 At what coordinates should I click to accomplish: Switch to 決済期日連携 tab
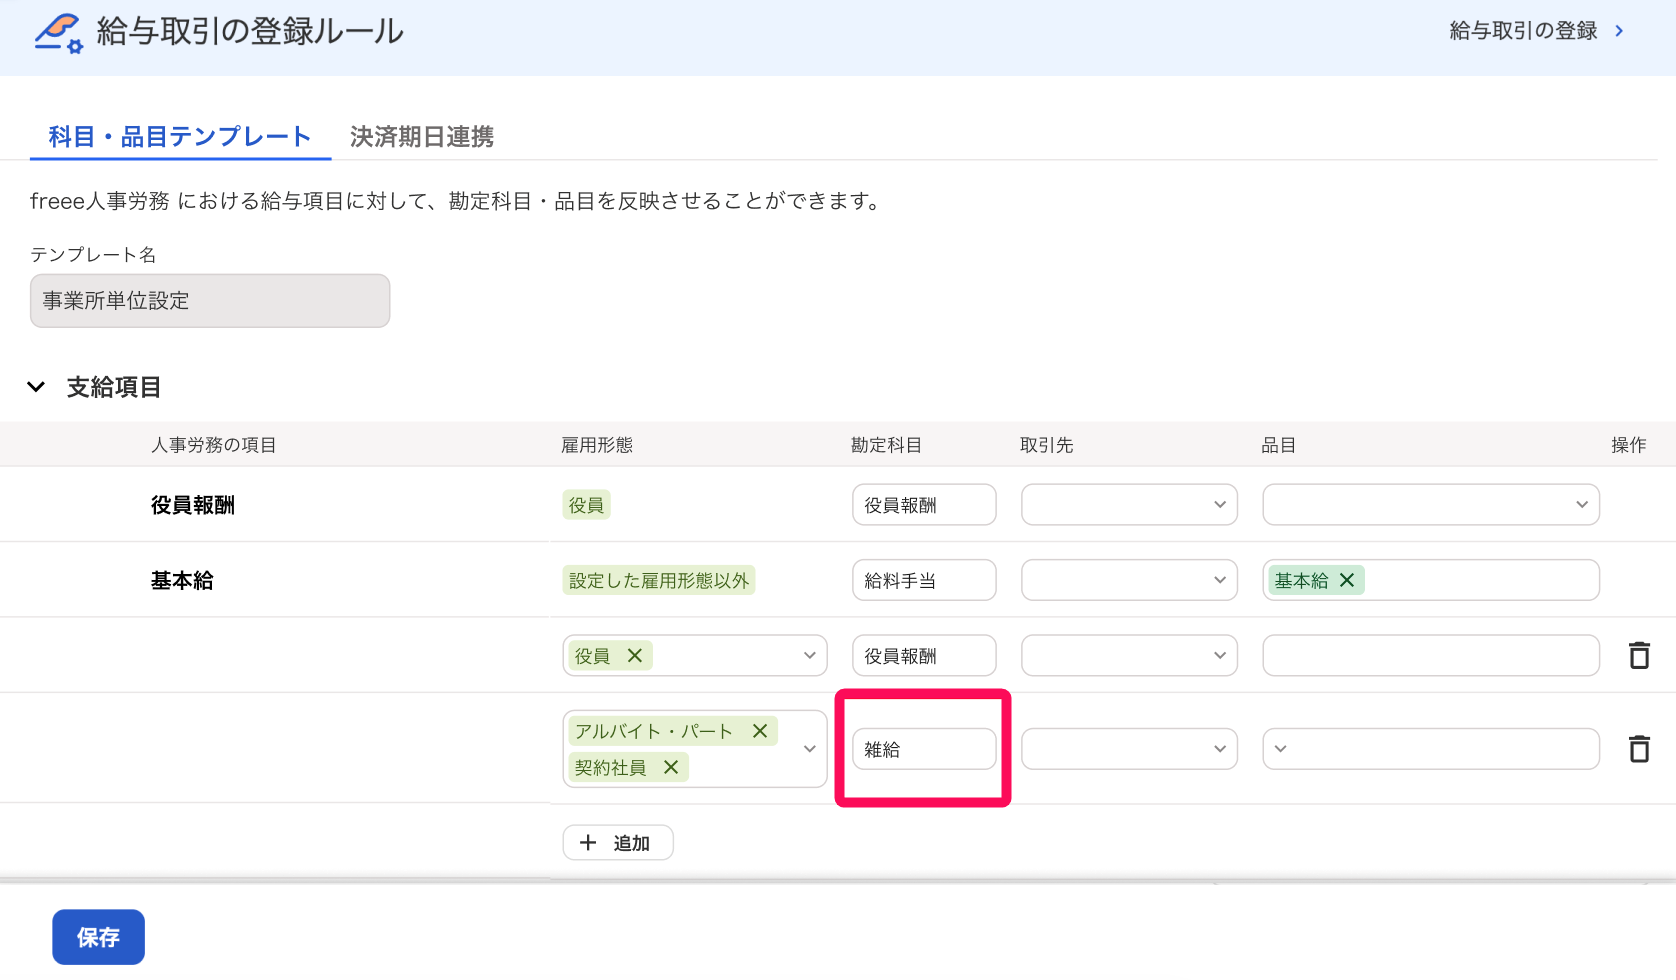tap(422, 137)
